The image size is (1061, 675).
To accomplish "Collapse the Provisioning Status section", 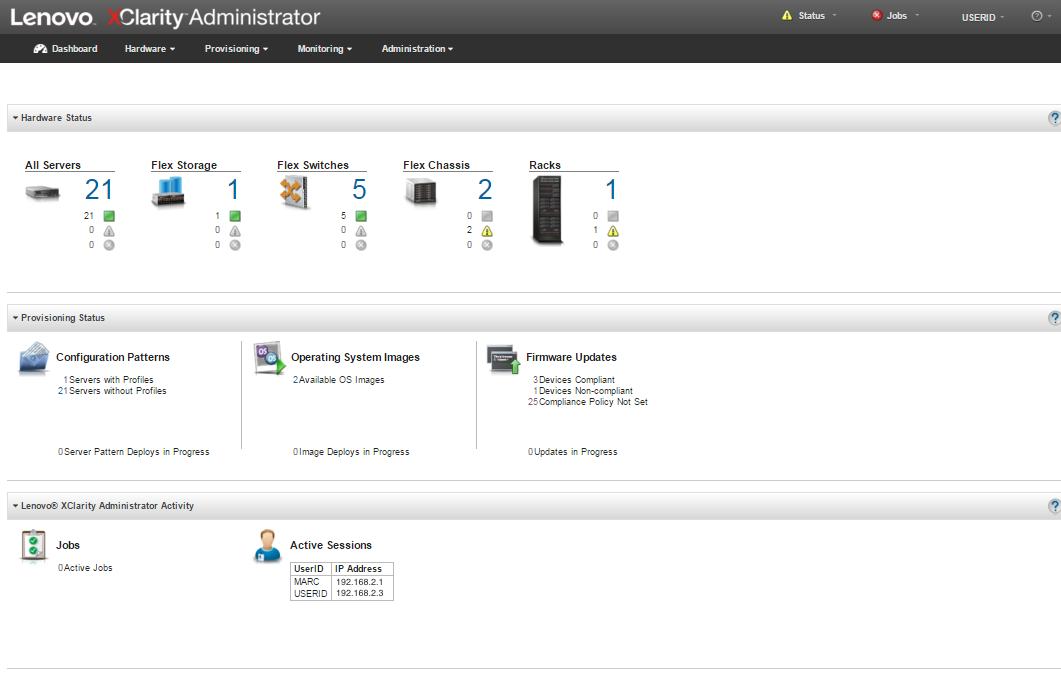I will coord(16,318).
